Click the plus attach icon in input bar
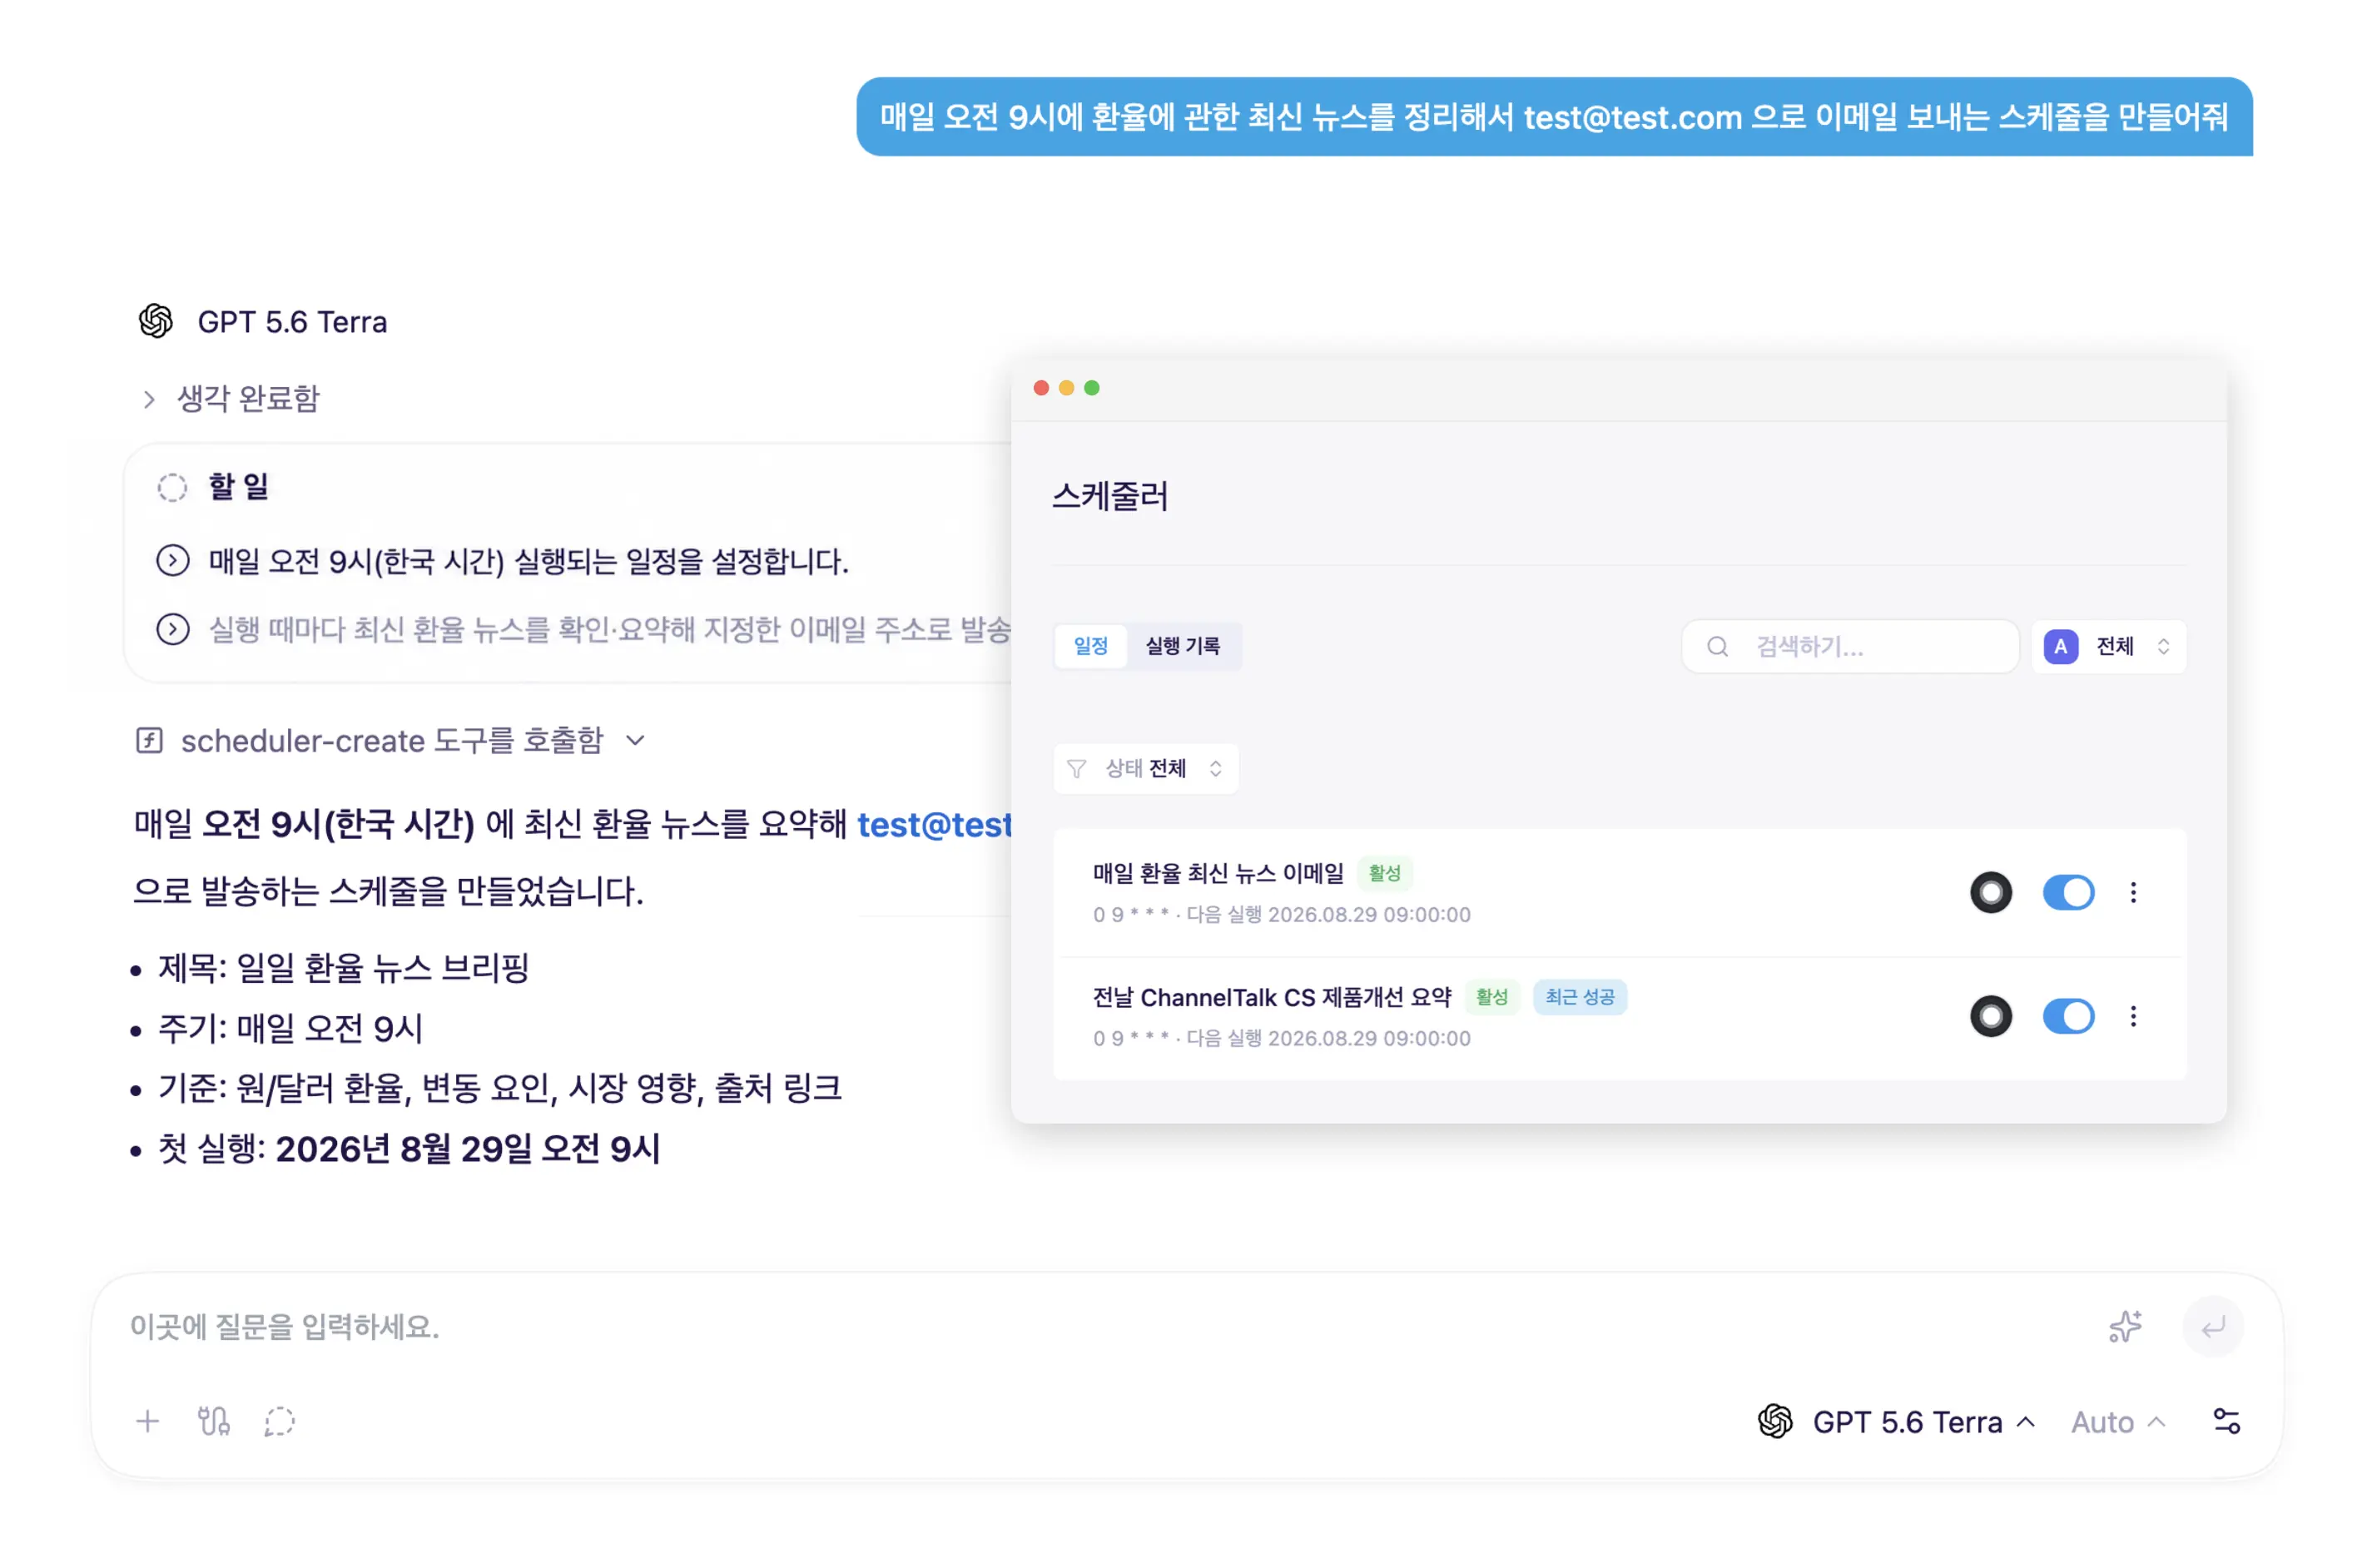The width and height of the screenshot is (2377, 1568). pos(147,1421)
